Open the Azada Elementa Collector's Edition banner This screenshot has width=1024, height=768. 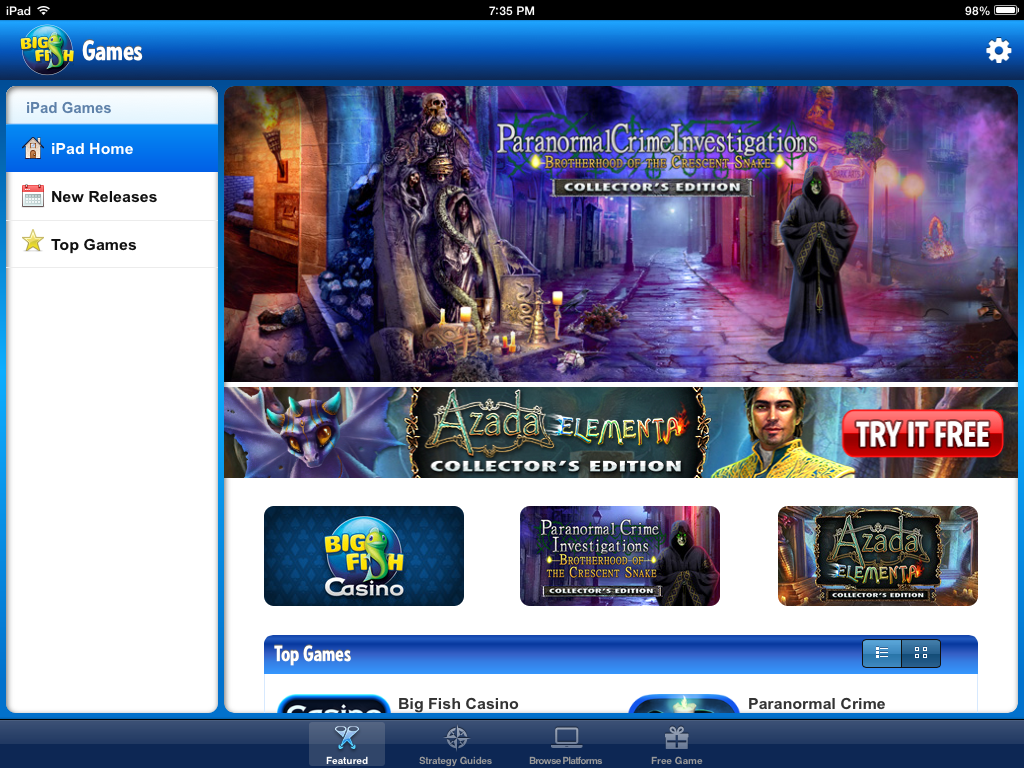click(x=620, y=432)
